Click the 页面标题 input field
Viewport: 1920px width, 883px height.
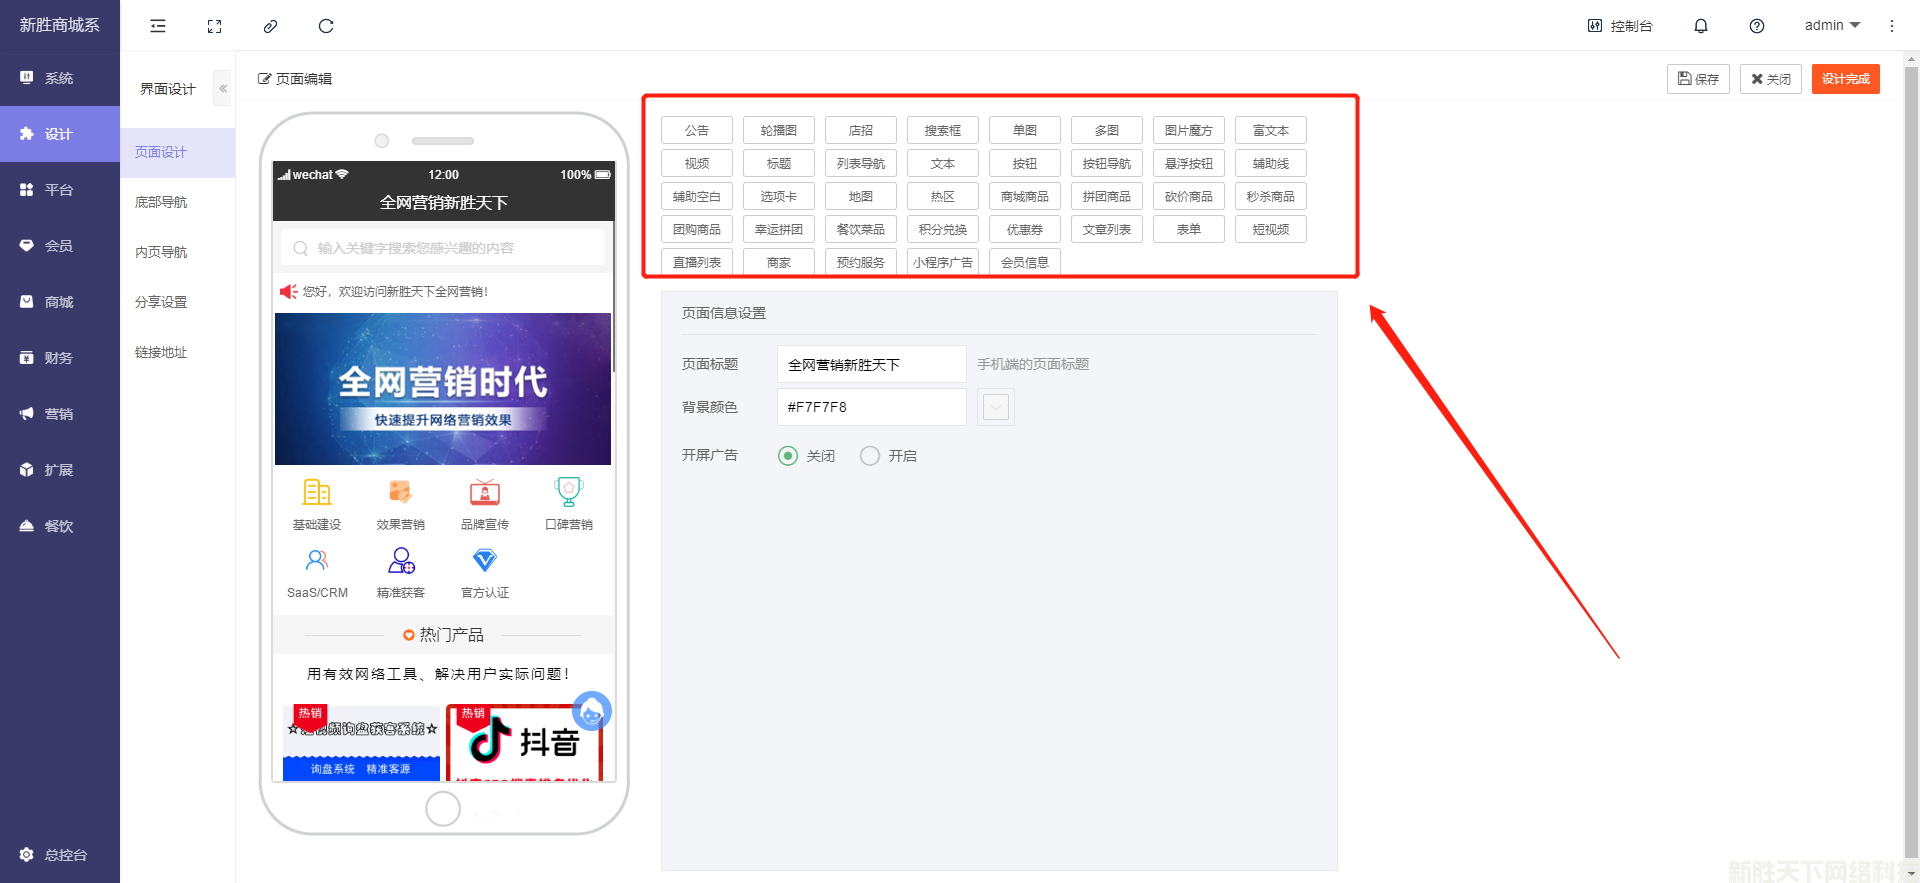[x=870, y=365]
